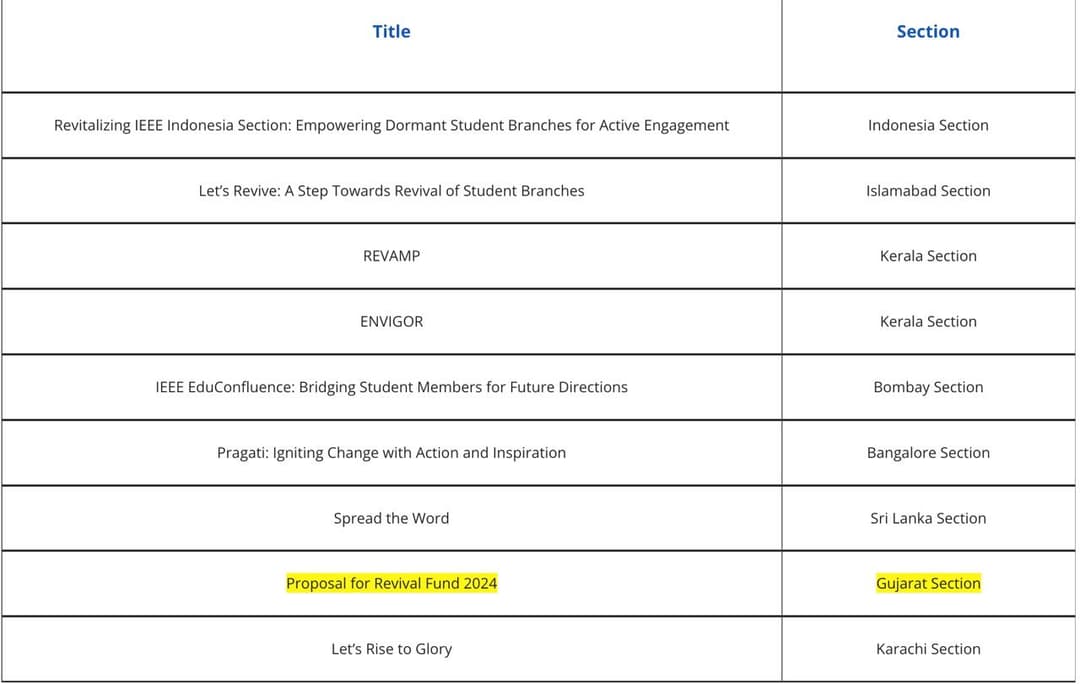This screenshot has height=684, width=1080.
Task: Select the Let's Revive title text
Action: tap(391, 191)
